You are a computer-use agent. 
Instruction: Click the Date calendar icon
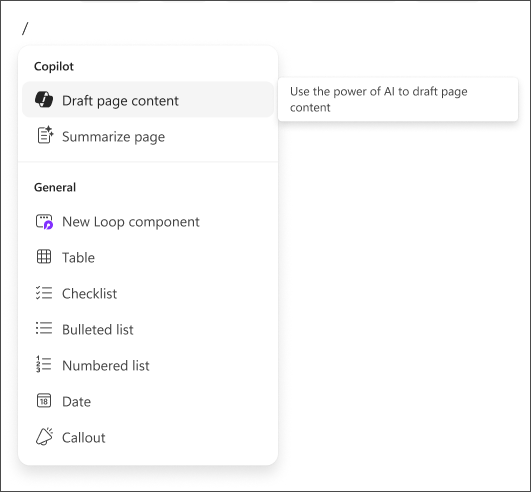click(44, 401)
